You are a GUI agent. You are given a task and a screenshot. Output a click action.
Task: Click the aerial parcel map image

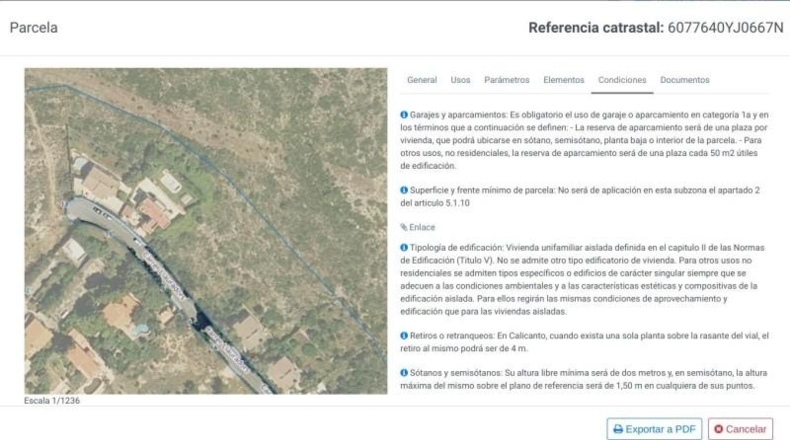point(206,231)
